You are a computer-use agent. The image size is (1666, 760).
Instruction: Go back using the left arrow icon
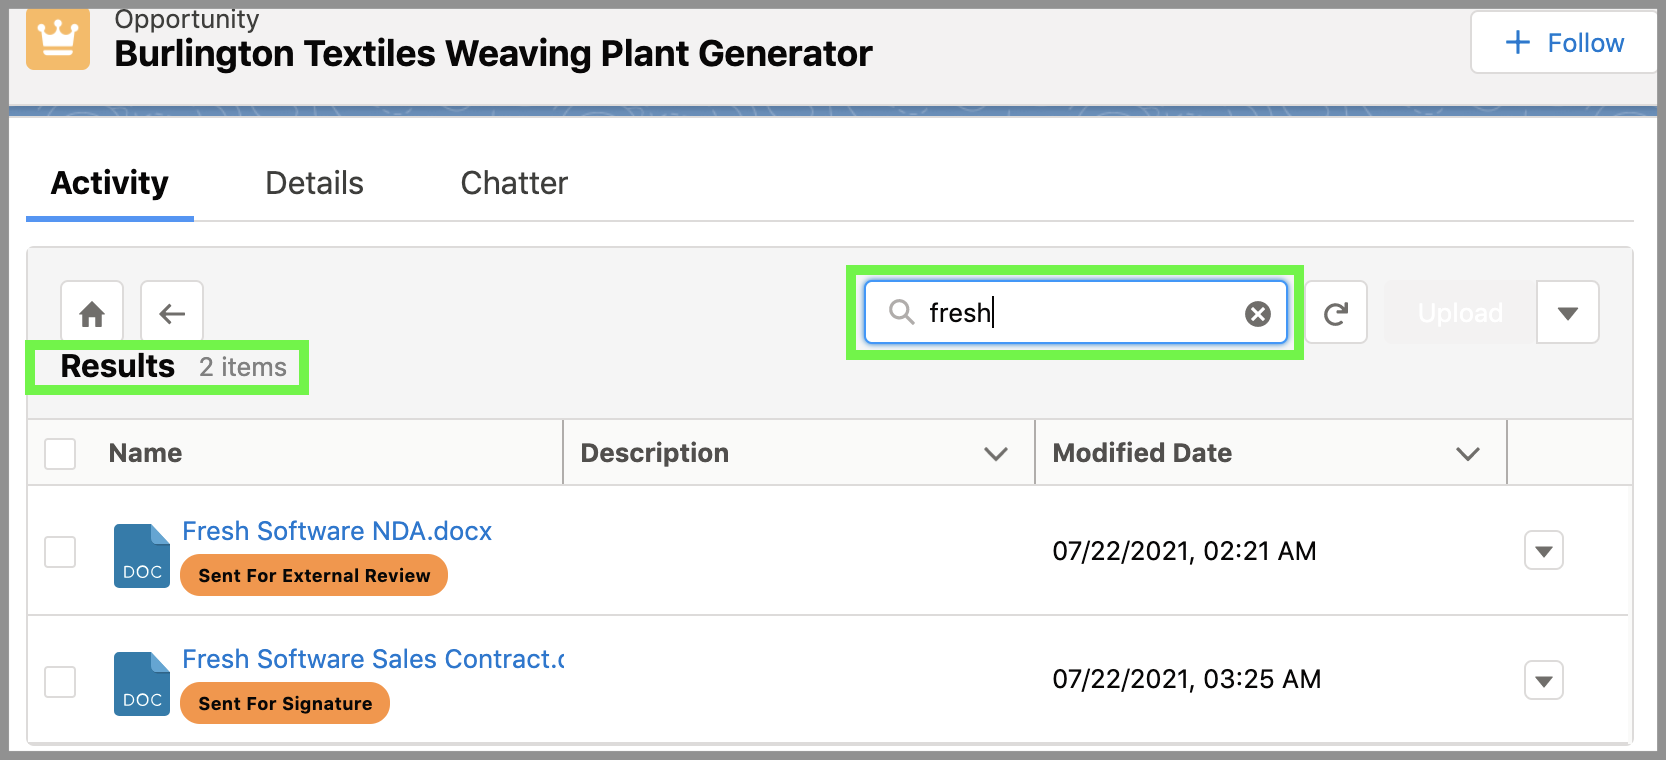(x=172, y=314)
